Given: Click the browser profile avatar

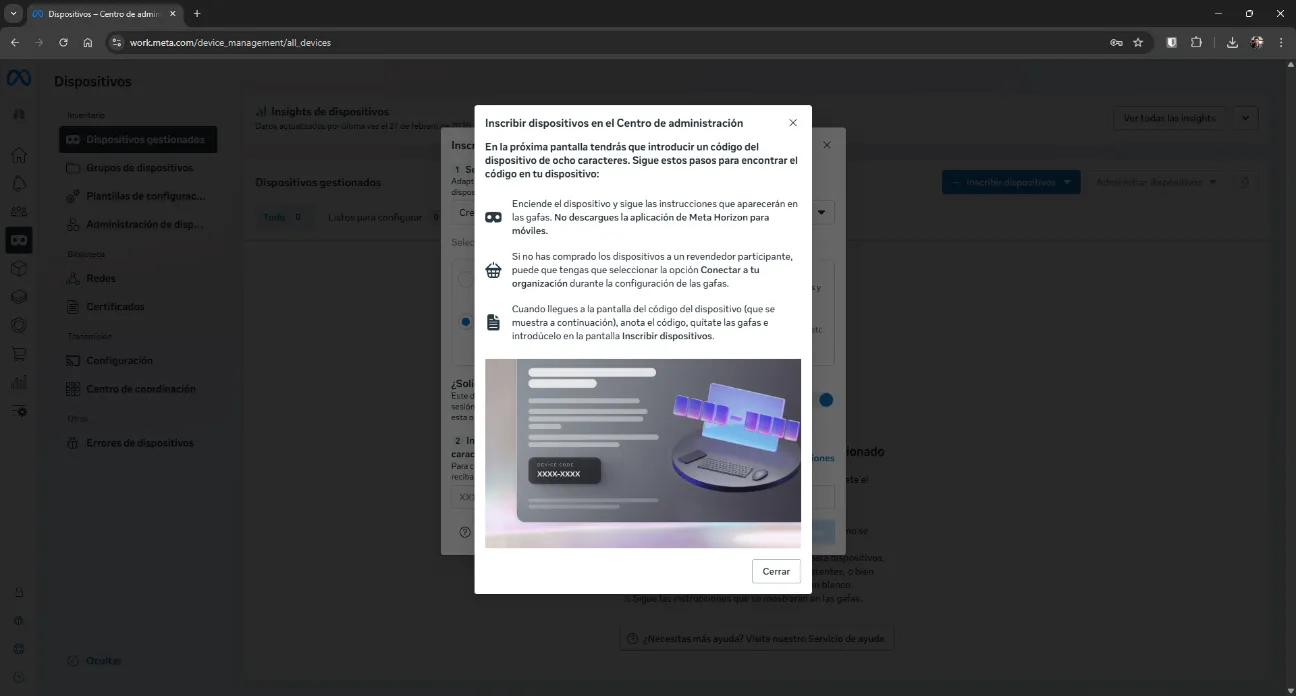Looking at the screenshot, I should pyautogui.click(x=1257, y=43).
